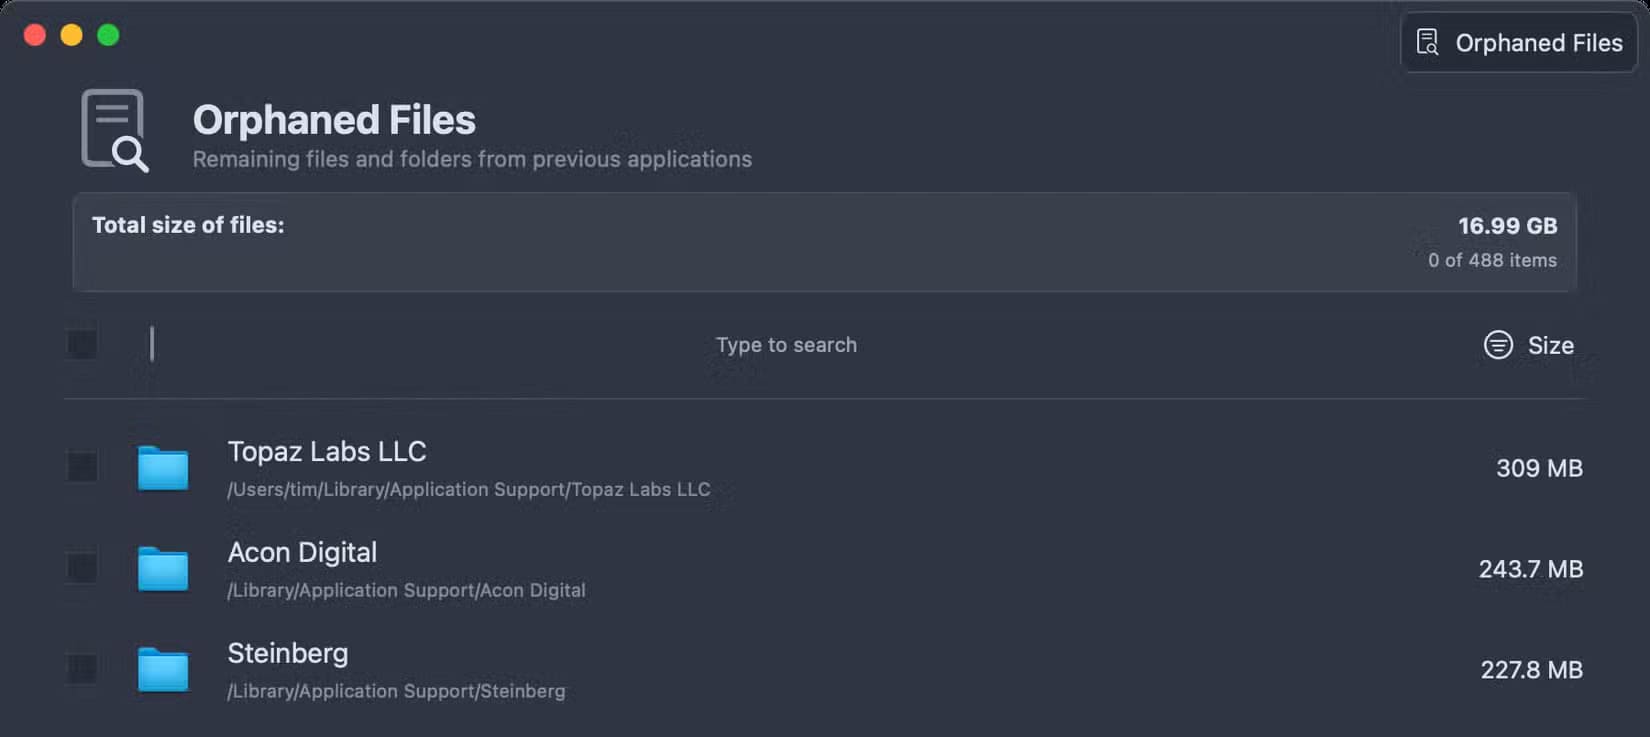Select the Topaz Labs LLC row name
The width and height of the screenshot is (1650, 737).
(327, 452)
